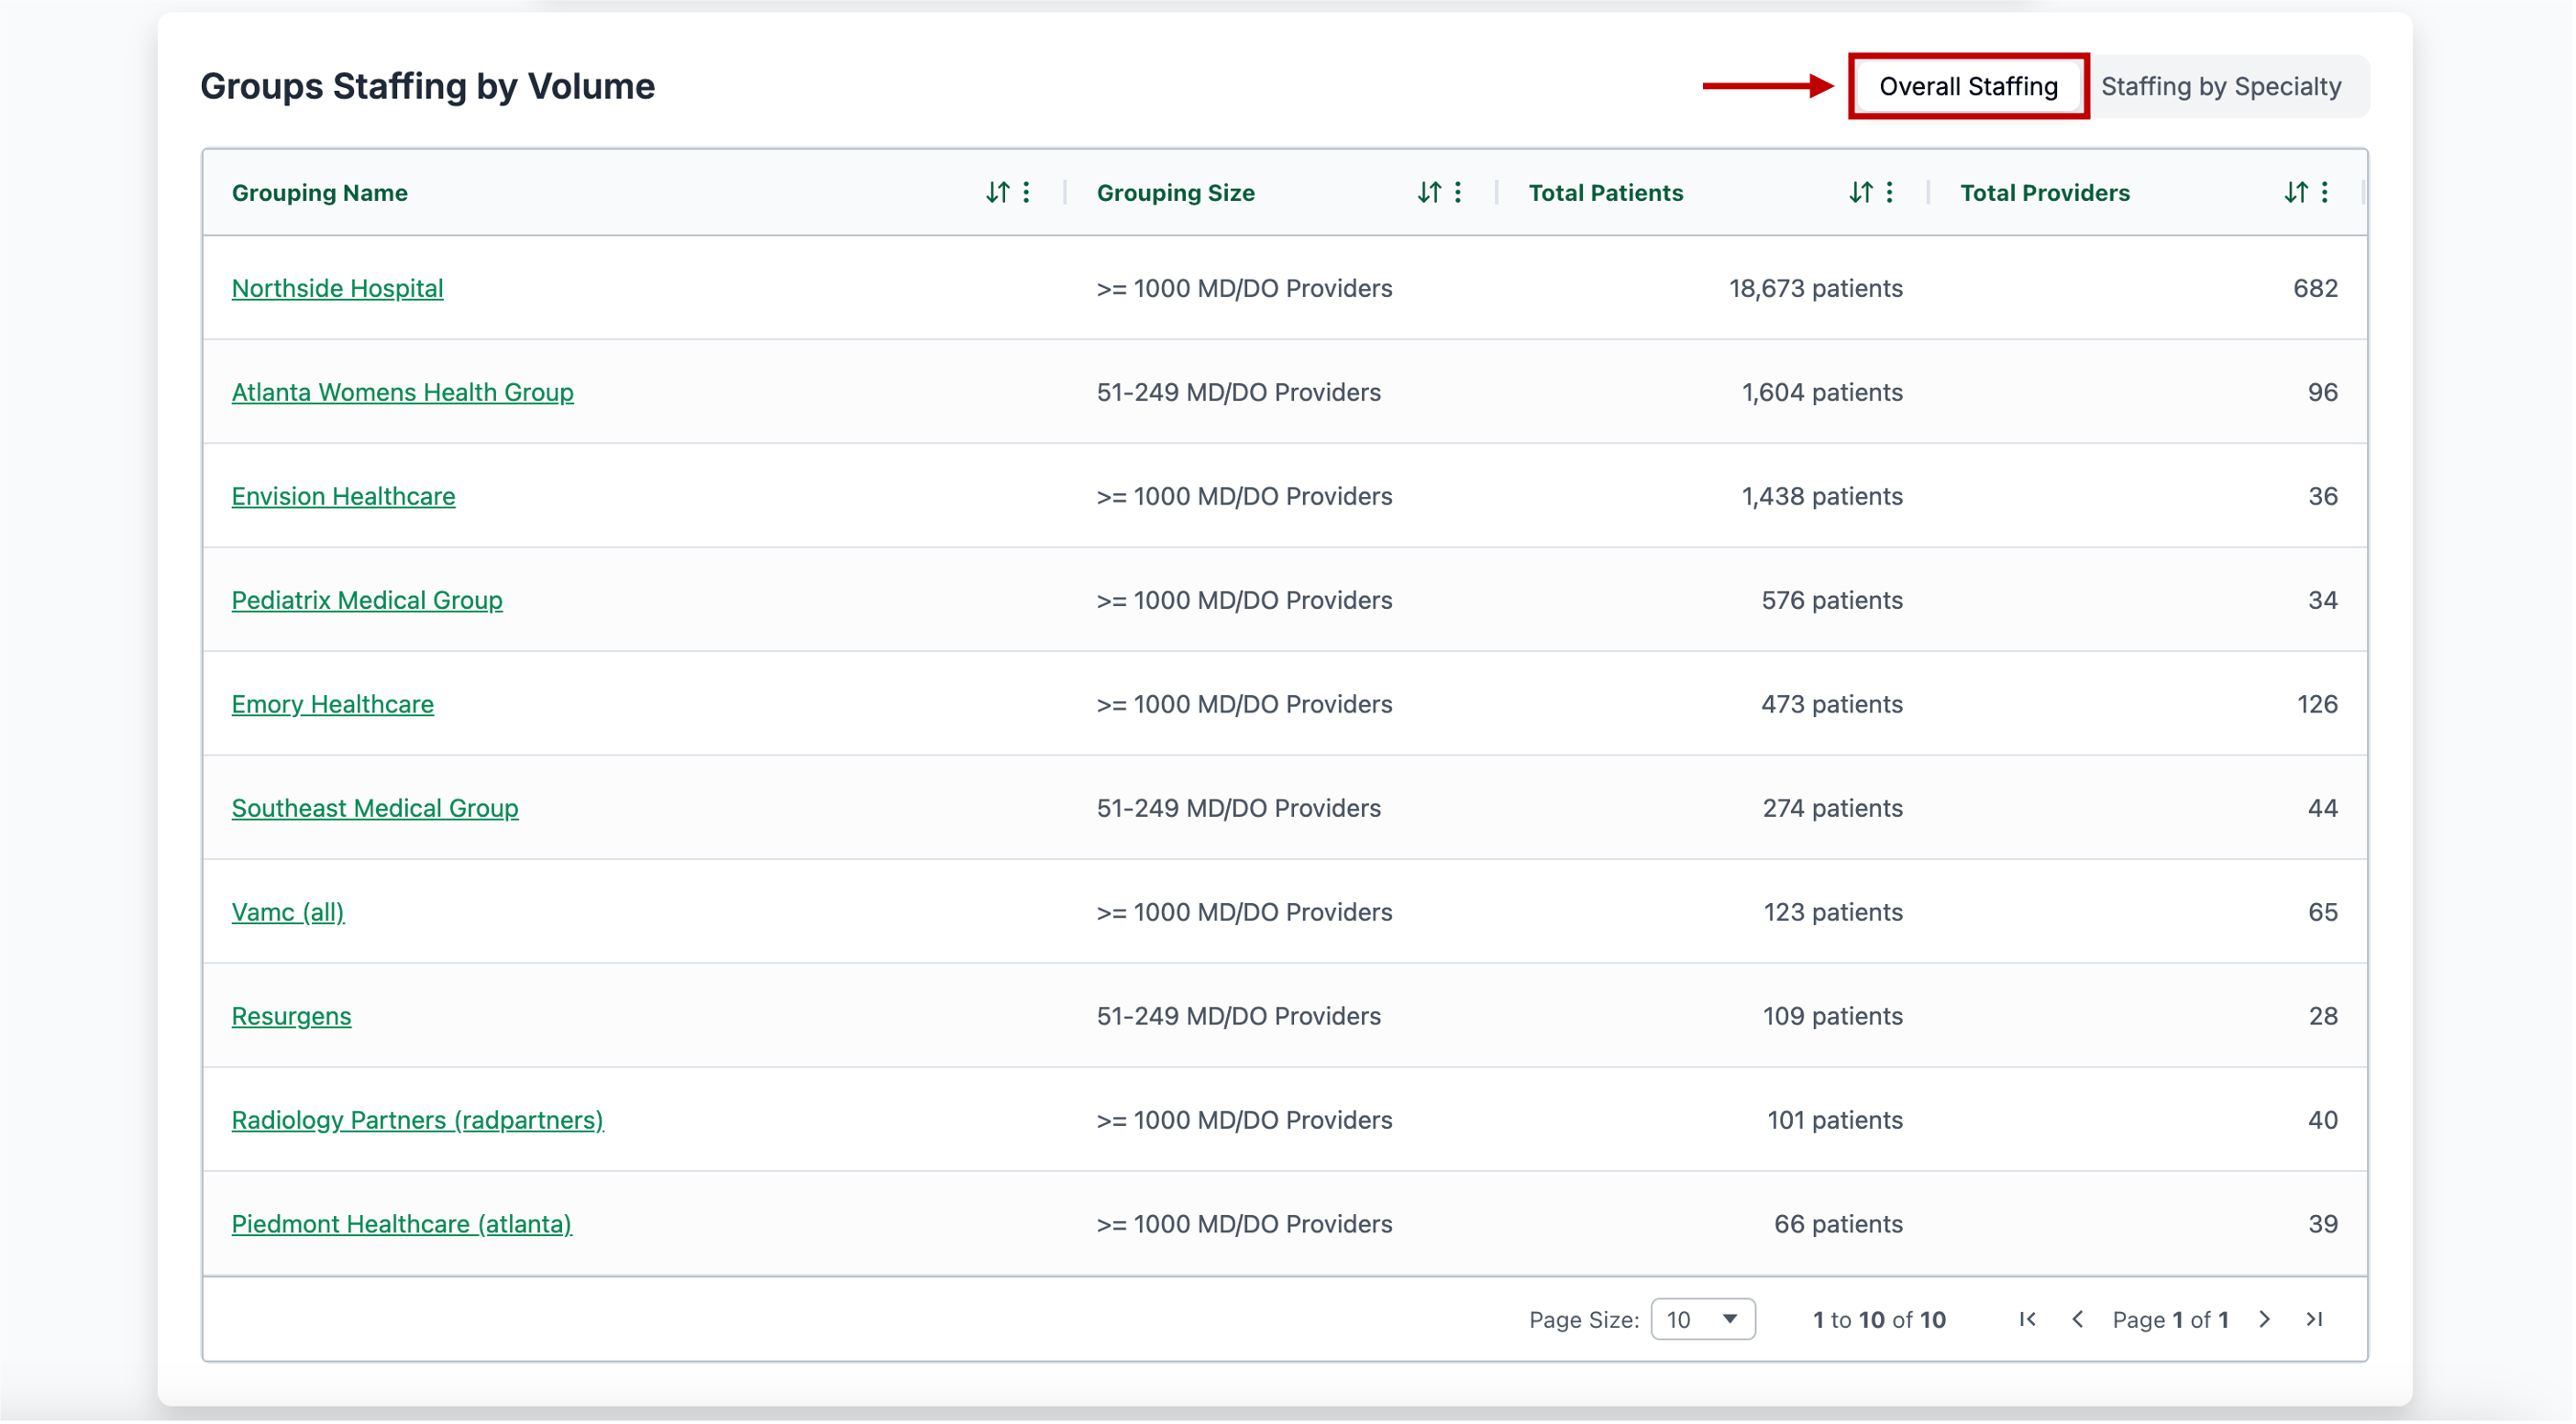
Task: Sort by Grouping Size arrows icon
Action: (x=1429, y=192)
